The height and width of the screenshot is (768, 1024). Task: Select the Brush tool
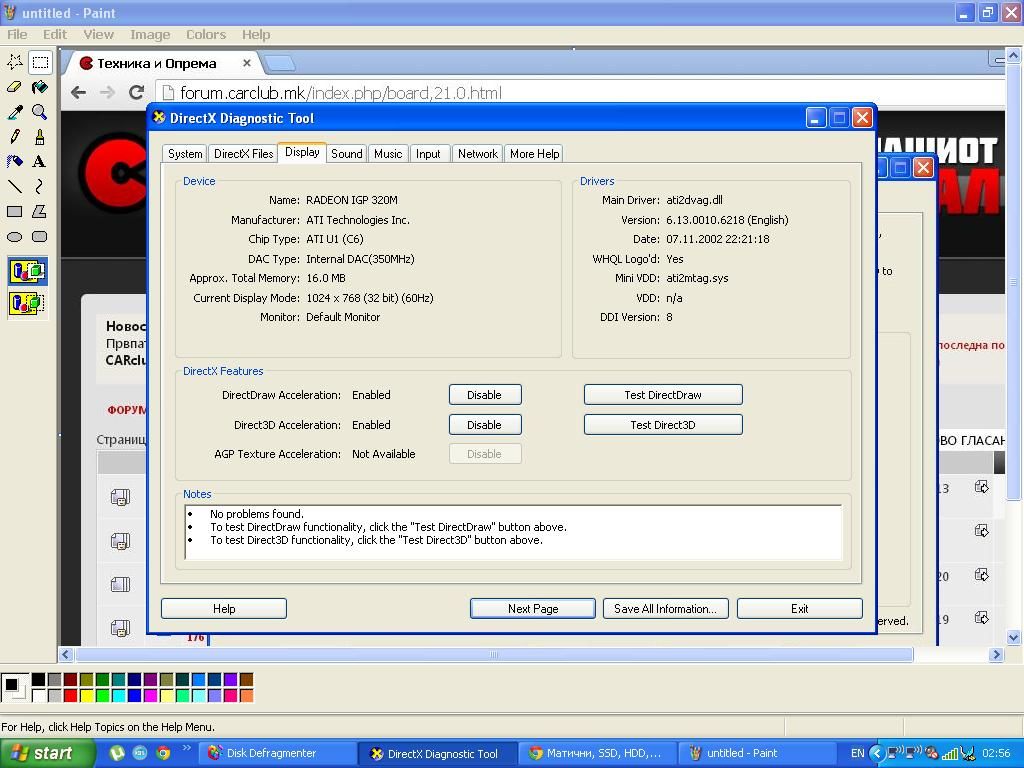(40, 136)
